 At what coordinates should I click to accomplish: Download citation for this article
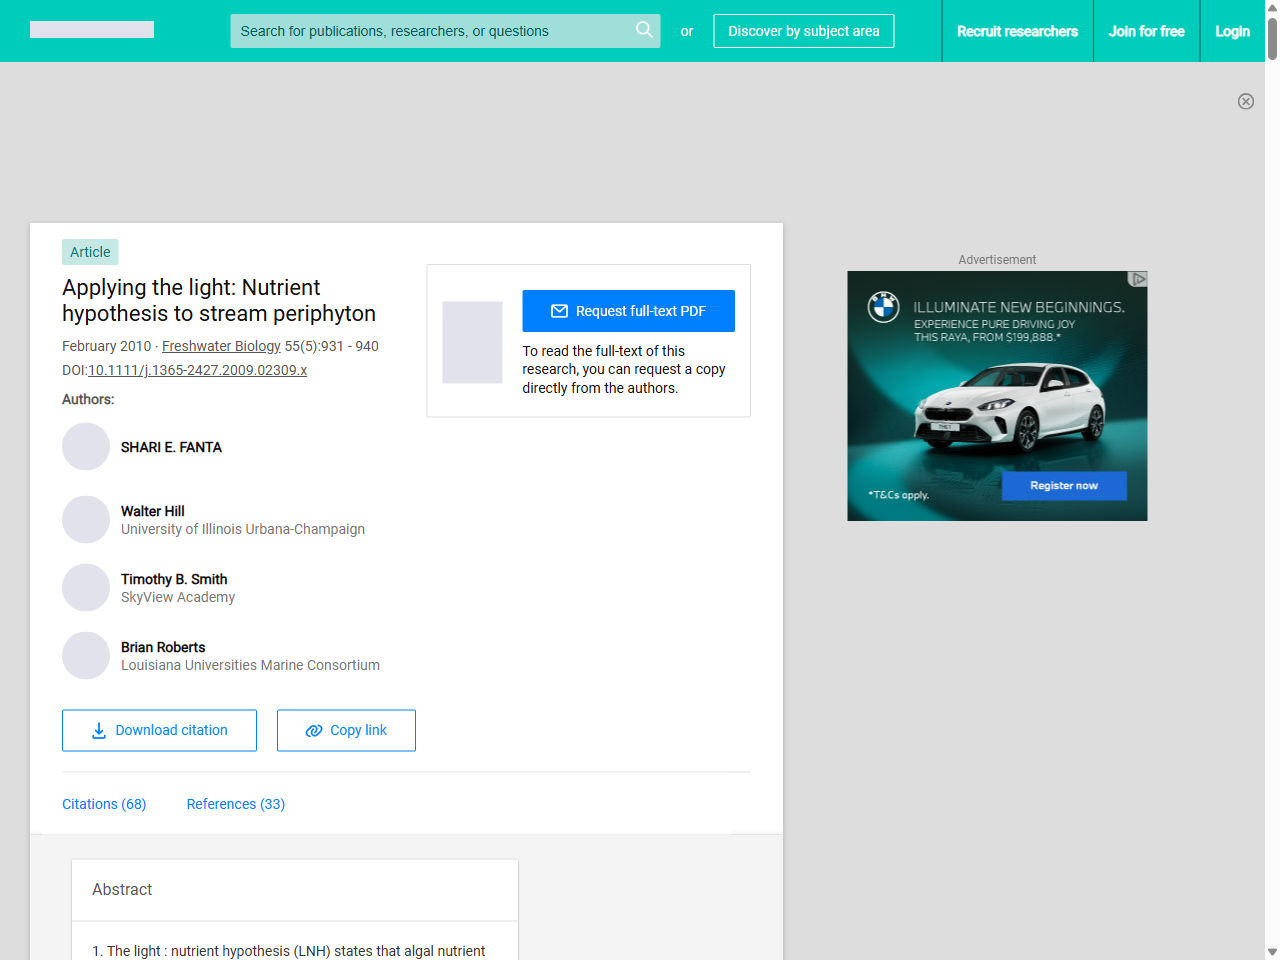coord(159,730)
